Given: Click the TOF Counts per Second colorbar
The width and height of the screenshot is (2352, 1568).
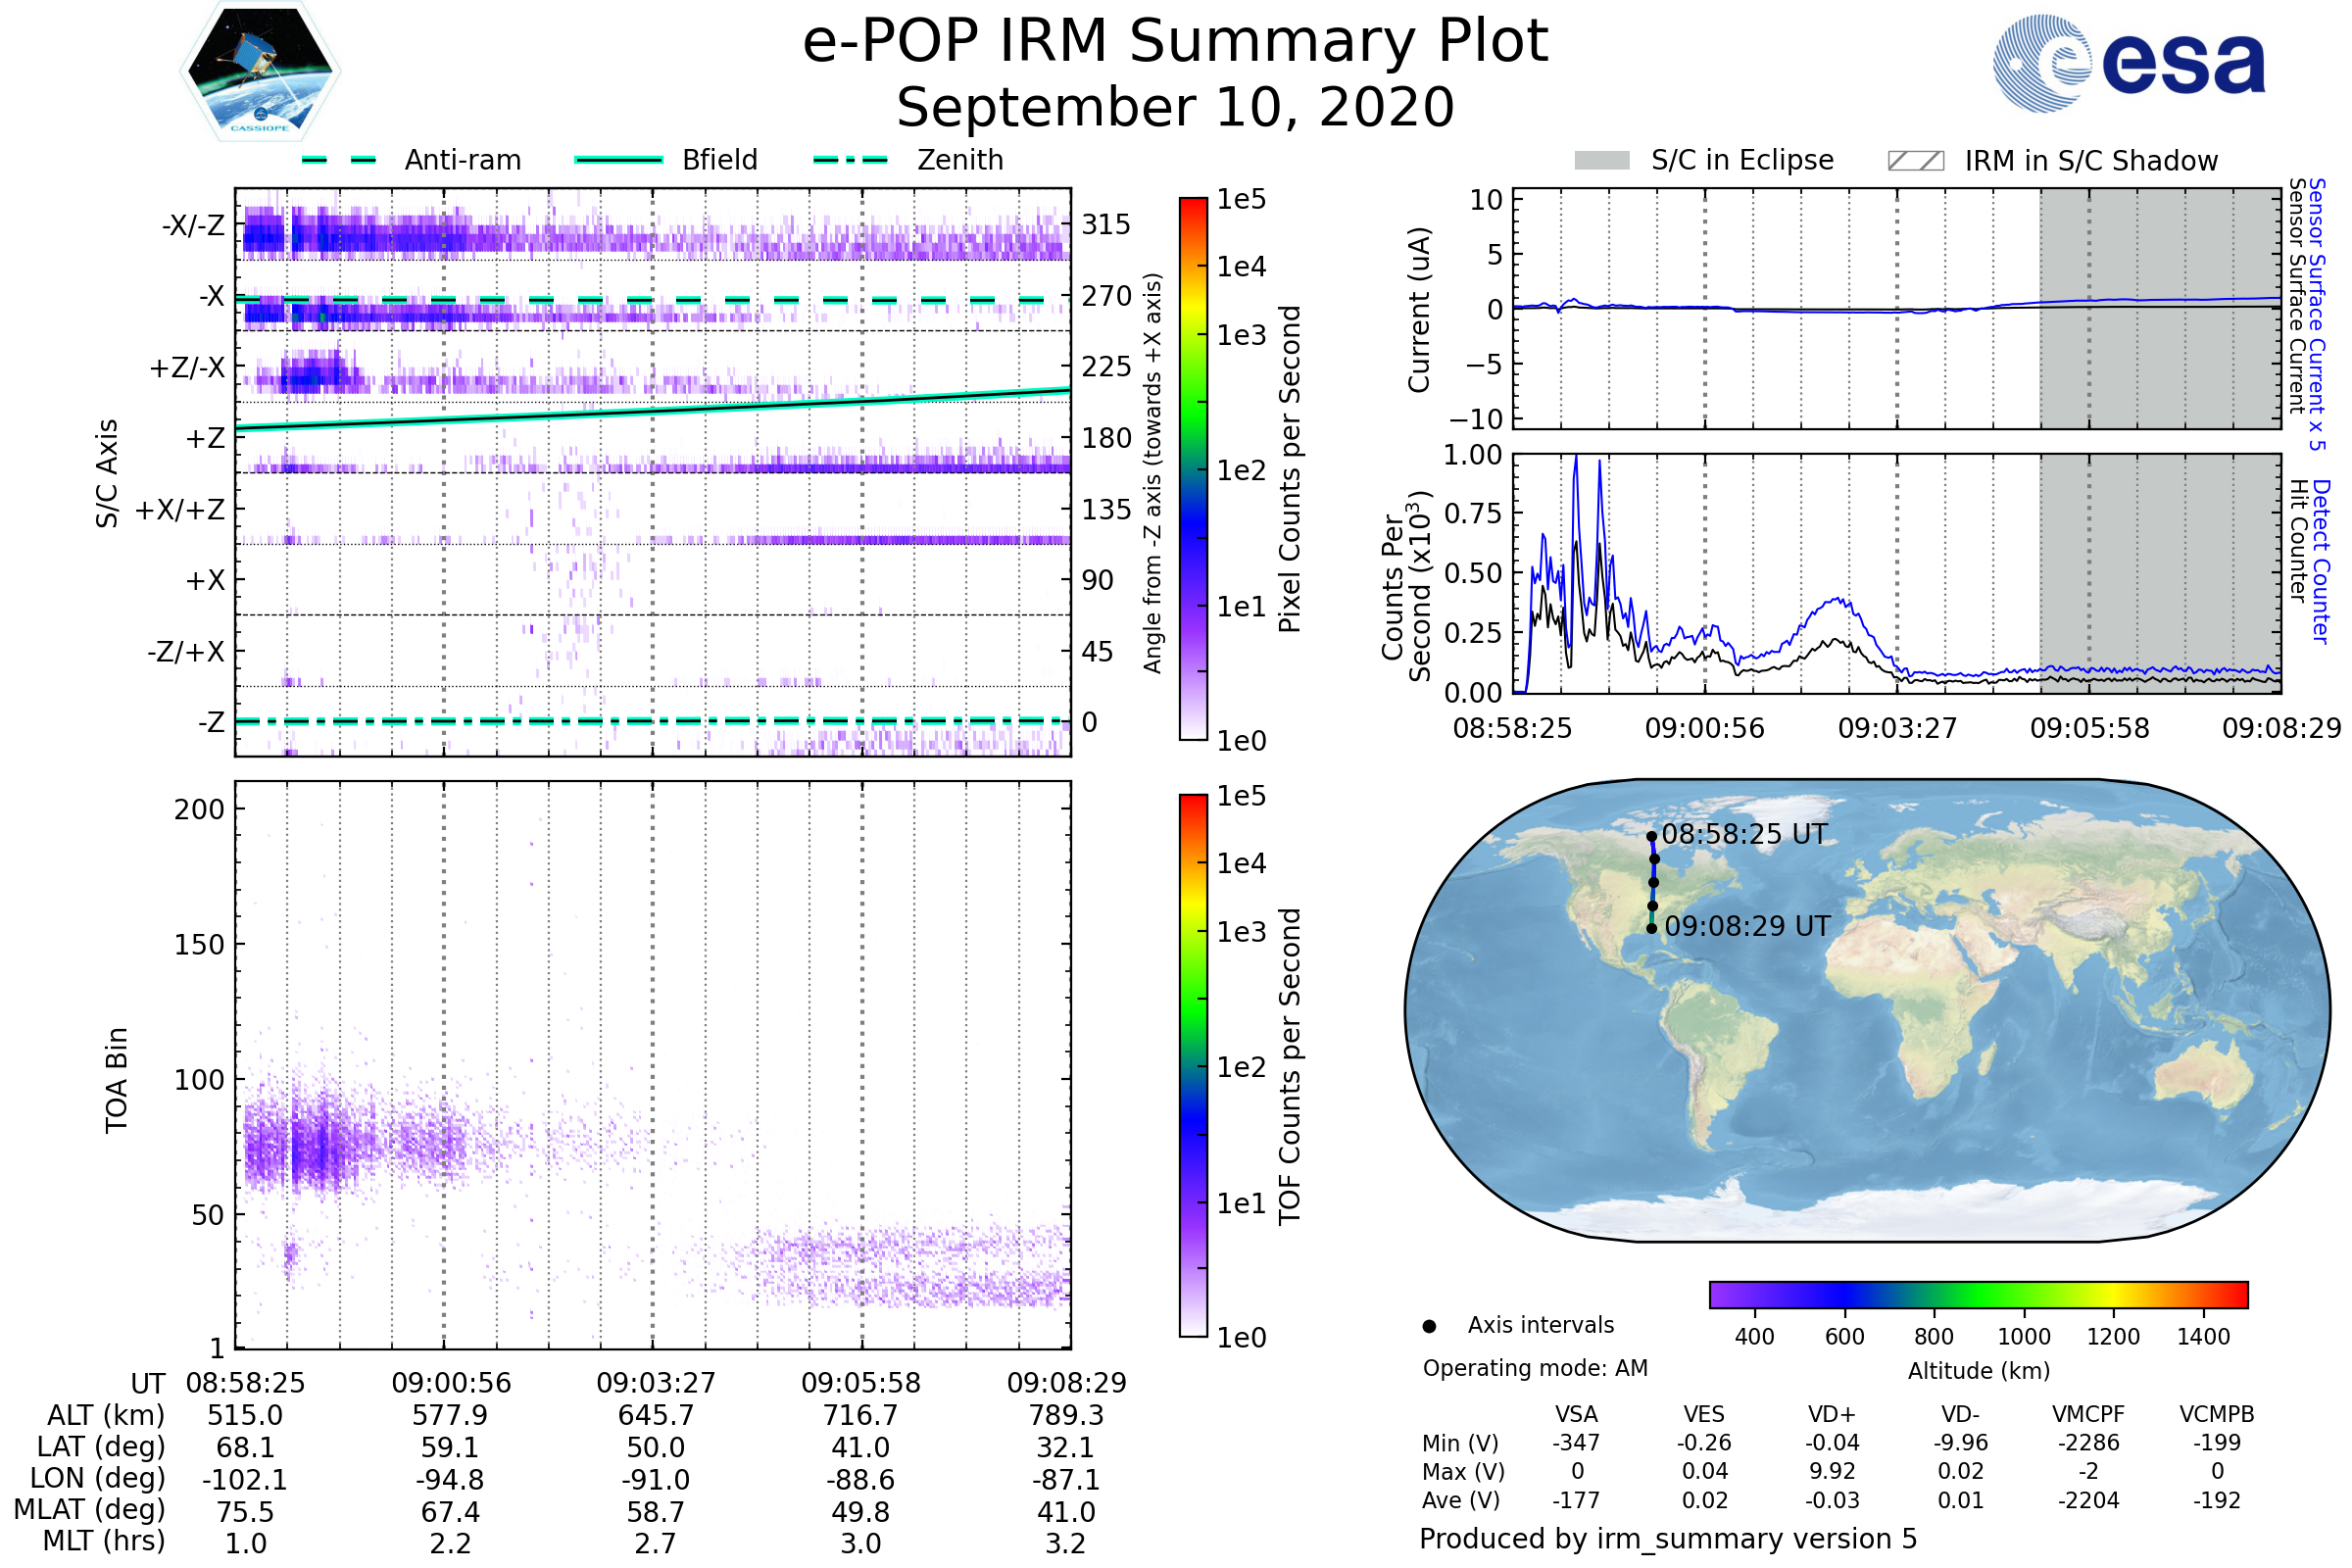Looking at the screenshot, I should (1194, 1066).
